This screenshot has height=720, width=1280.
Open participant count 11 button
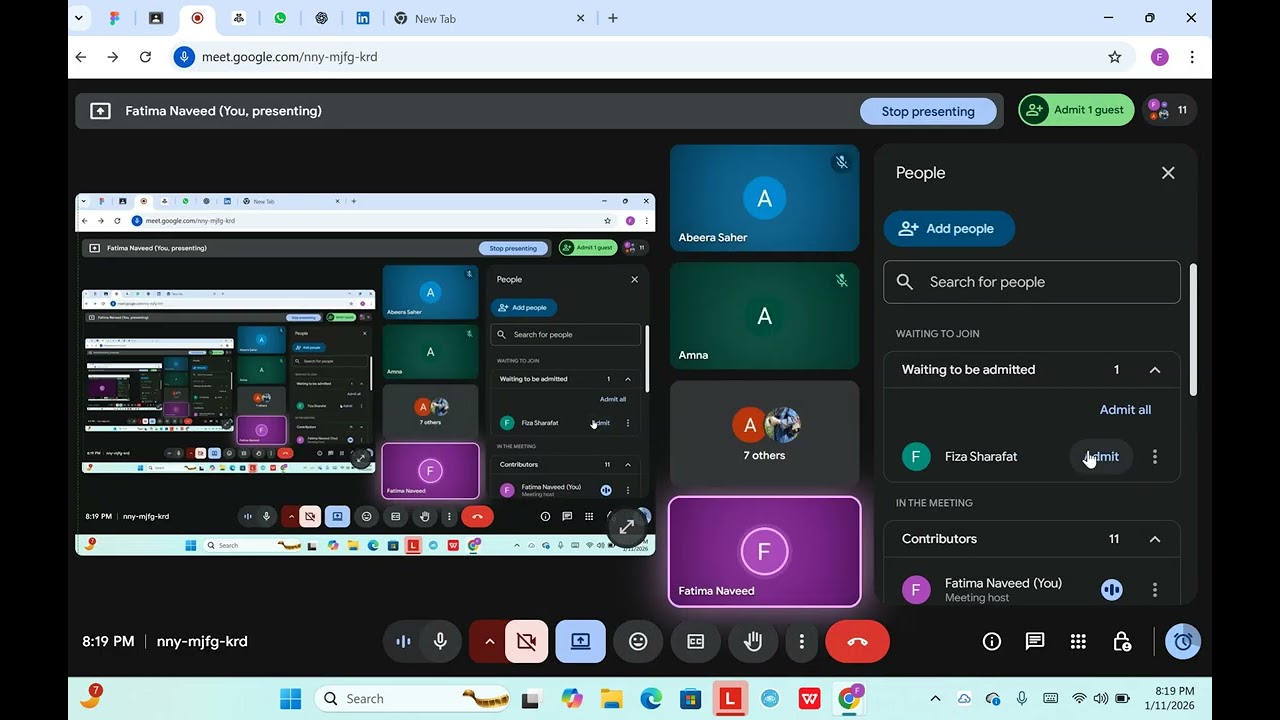pos(1169,110)
